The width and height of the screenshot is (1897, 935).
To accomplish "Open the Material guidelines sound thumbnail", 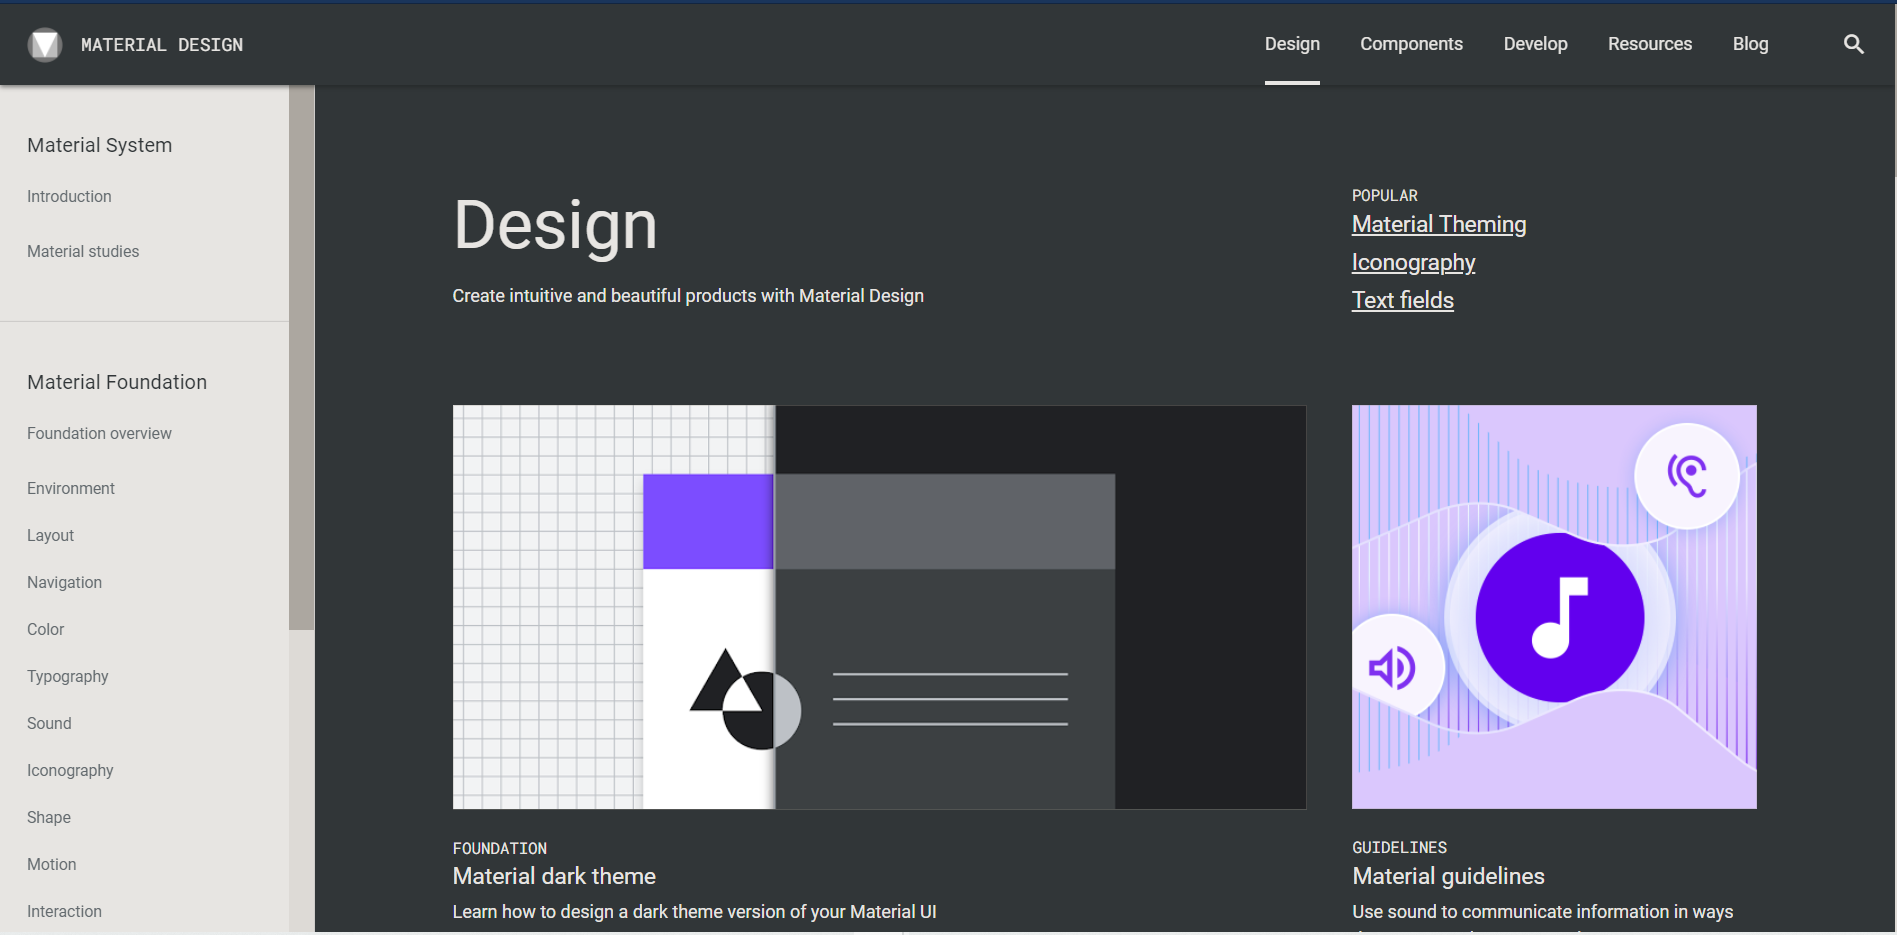I will [x=1554, y=607].
